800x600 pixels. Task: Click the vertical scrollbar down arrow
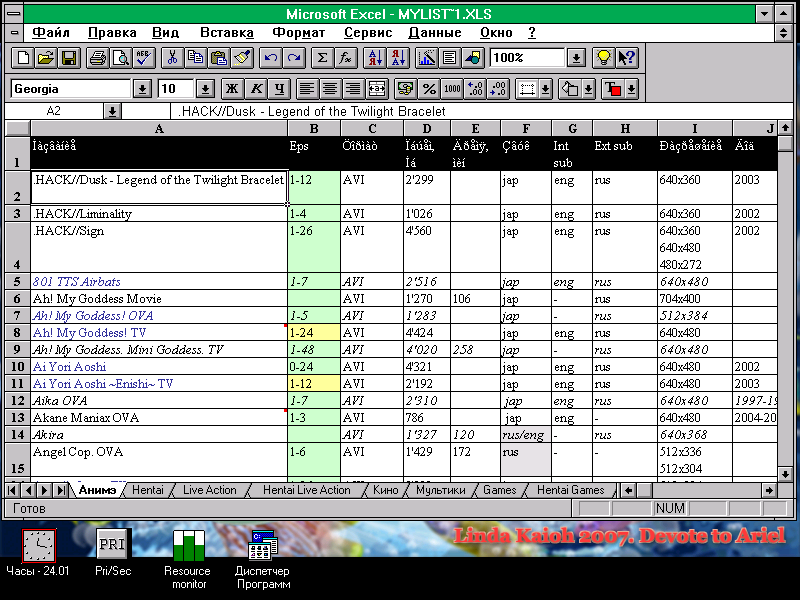(786, 474)
